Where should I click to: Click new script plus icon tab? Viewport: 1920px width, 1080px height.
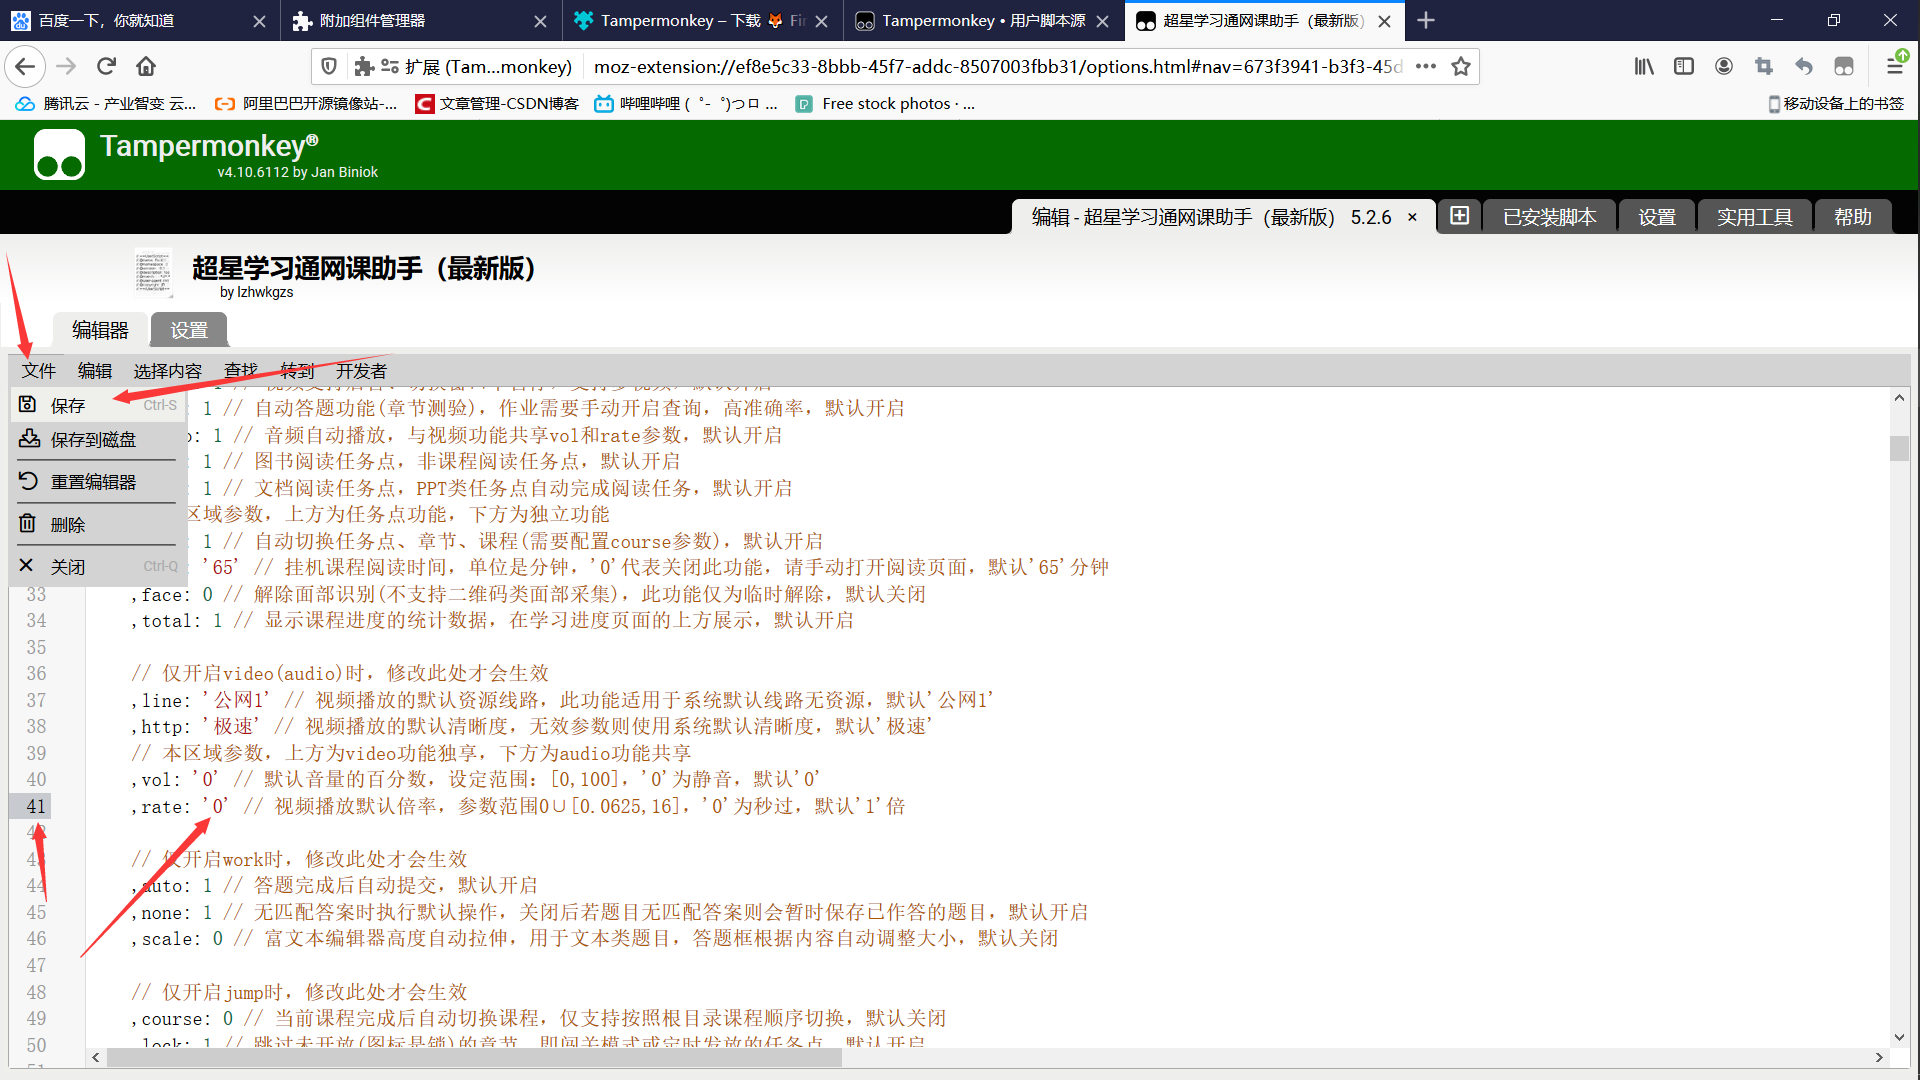[1459, 217]
